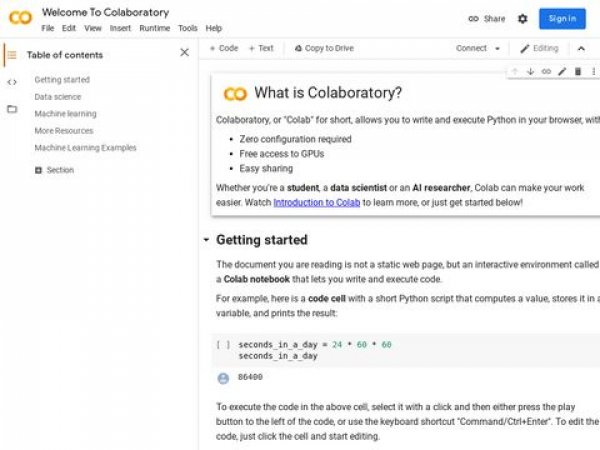Image resolution: width=600 pixels, height=450 pixels.
Task: Open the Runtime menu
Action: [155, 28]
